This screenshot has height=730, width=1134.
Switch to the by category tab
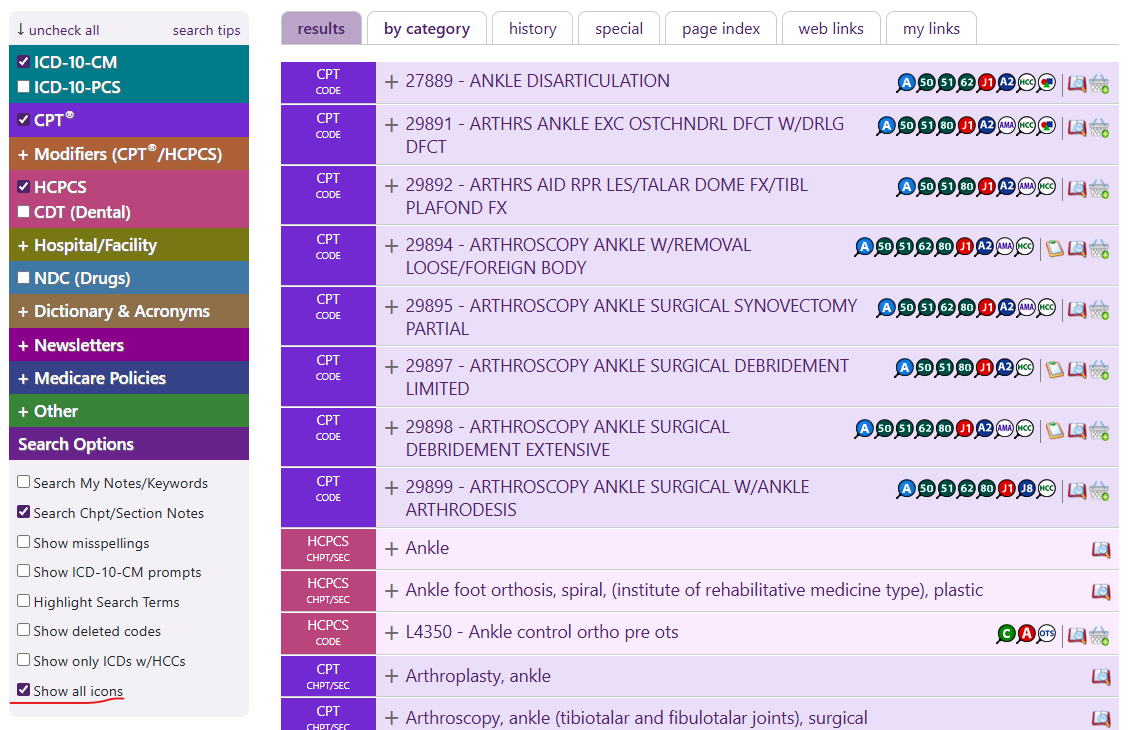click(x=427, y=29)
